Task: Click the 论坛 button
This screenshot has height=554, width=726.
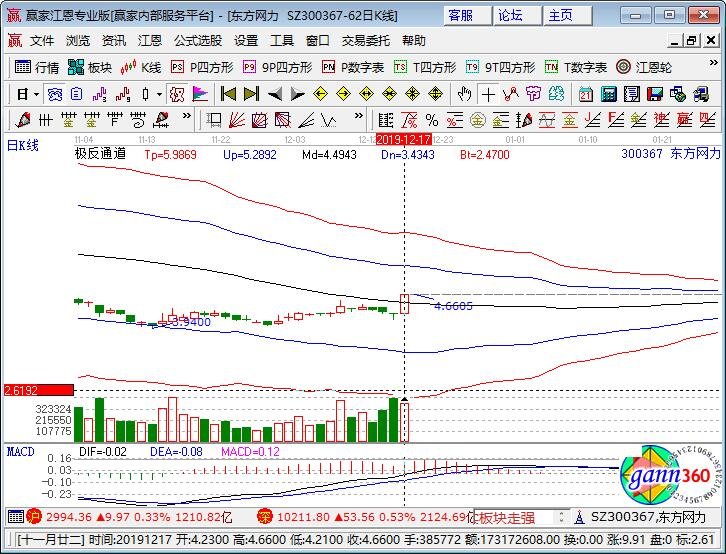Action: tap(518, 16)
